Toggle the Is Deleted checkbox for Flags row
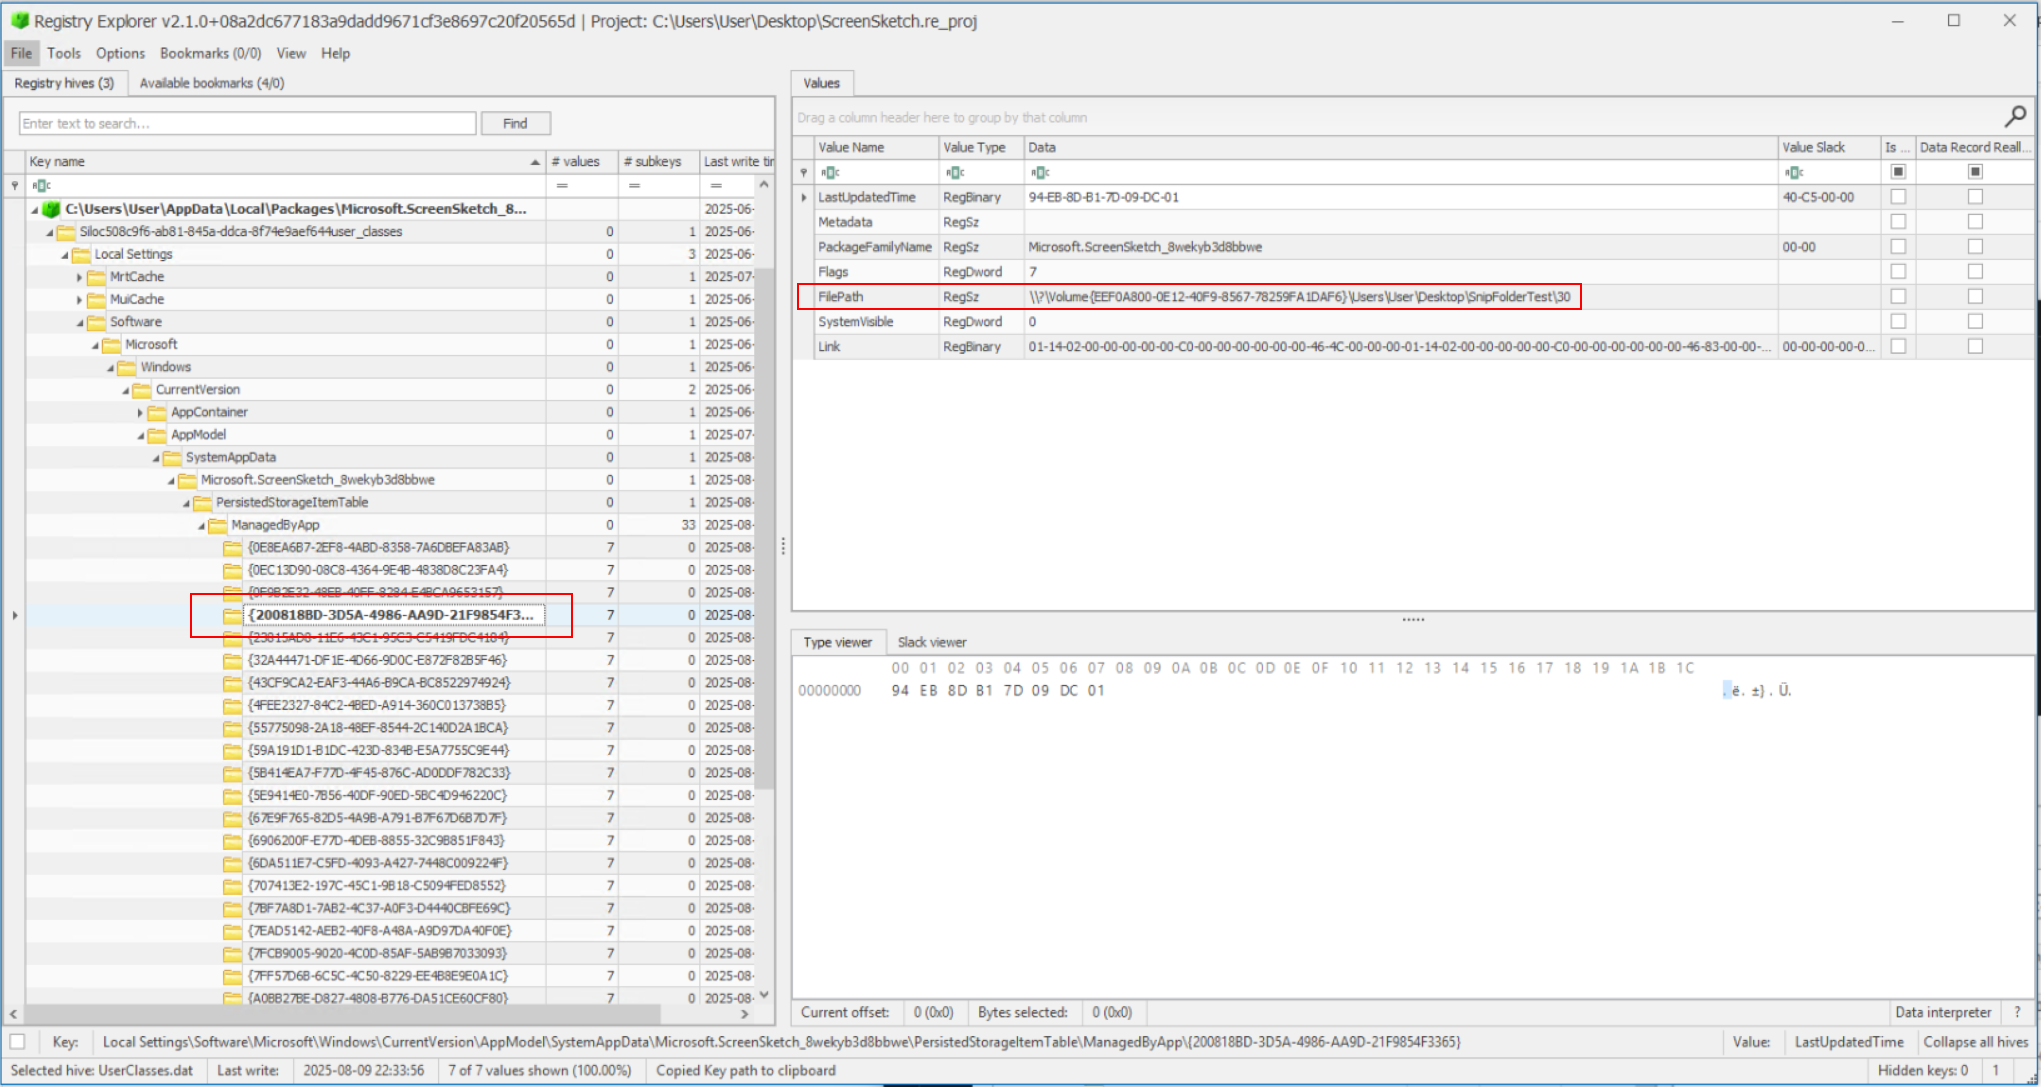This screenshot has height=1087, width=2041. 1898,272
